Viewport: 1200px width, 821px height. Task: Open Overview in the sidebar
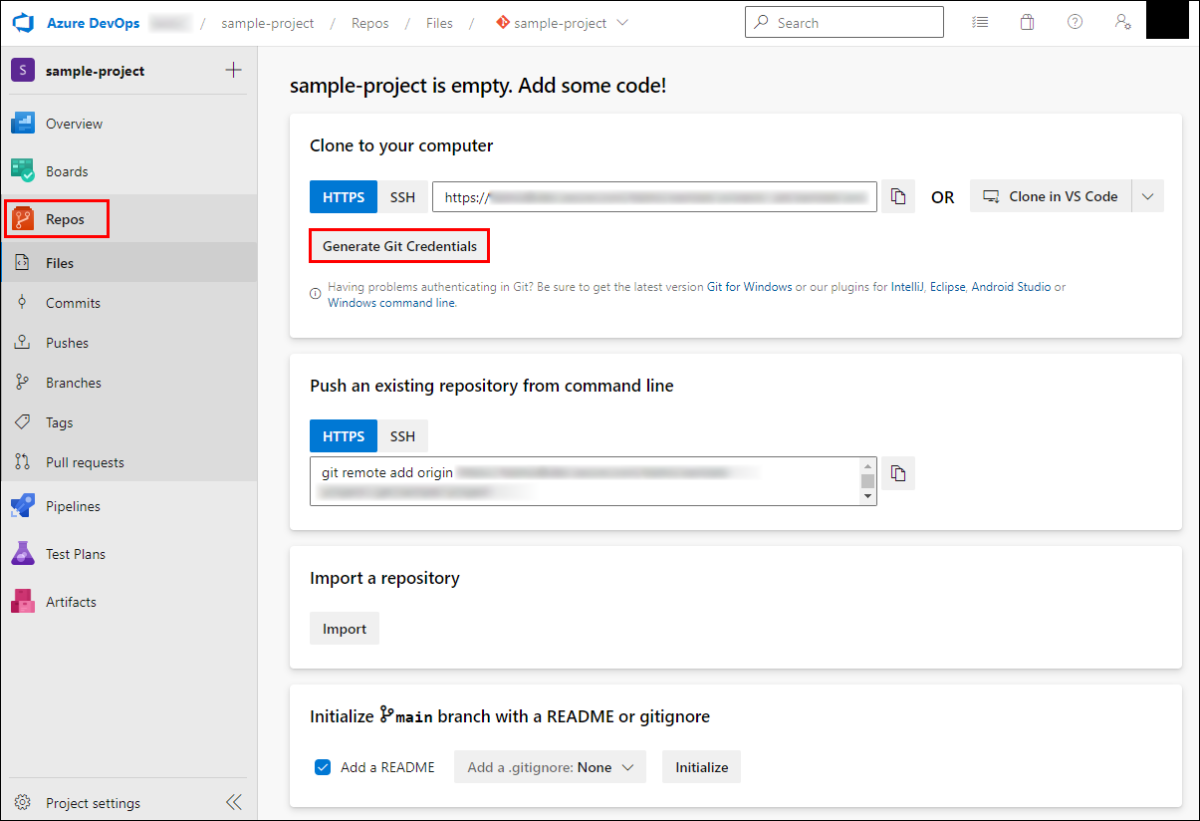pyautogui.click(x=128, y=124)
